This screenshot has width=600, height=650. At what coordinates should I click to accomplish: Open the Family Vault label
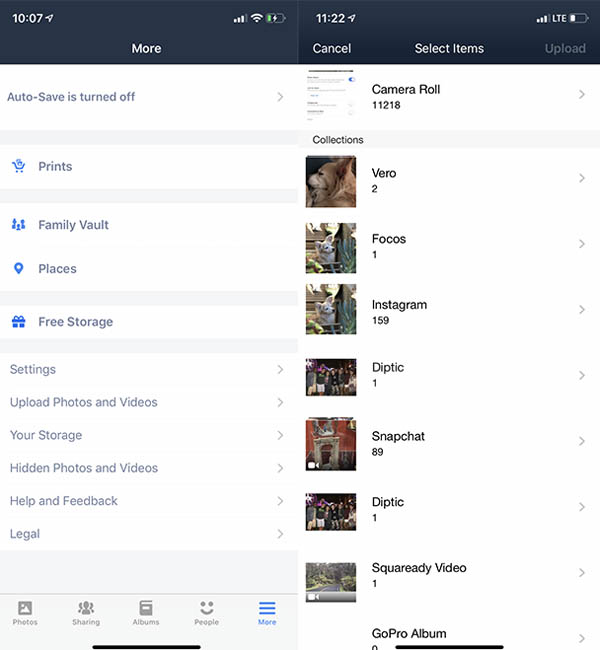pos(73,225)
